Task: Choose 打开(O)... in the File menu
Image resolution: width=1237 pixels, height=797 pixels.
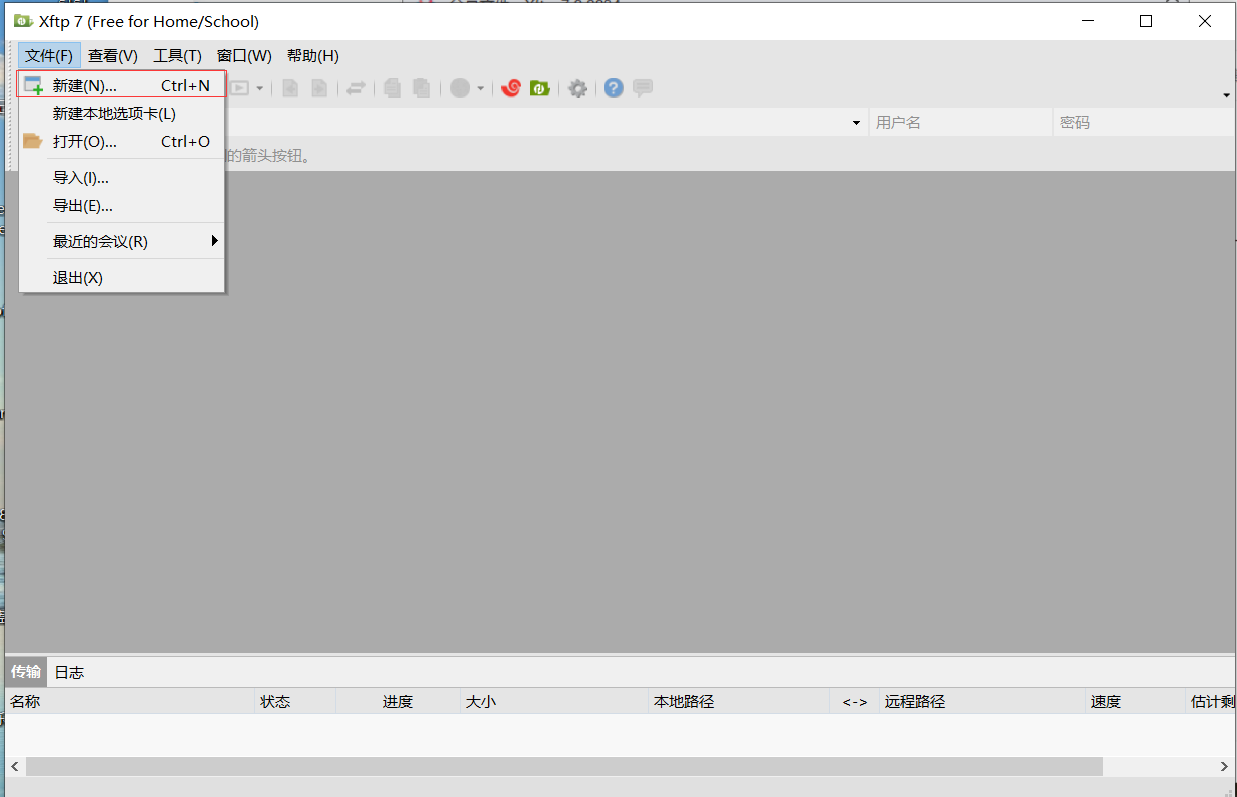Action: point(122,142)
